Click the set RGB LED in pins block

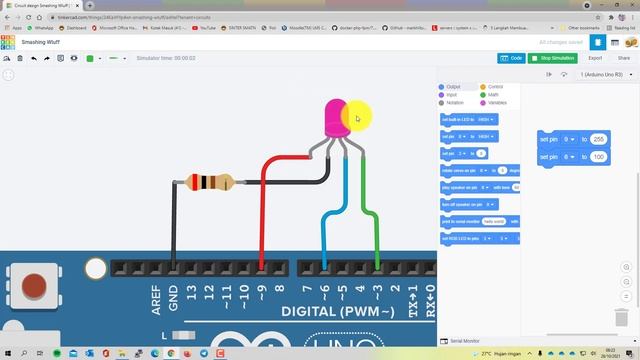[480, 238]
